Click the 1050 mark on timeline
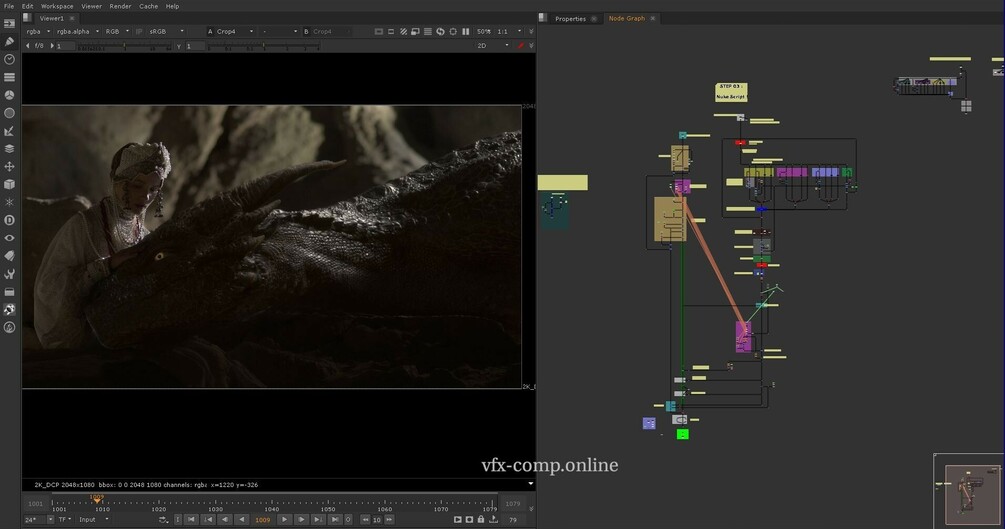Image resolution: width=1005 pixels, height=529 pixels. click(x=328, y=507)
